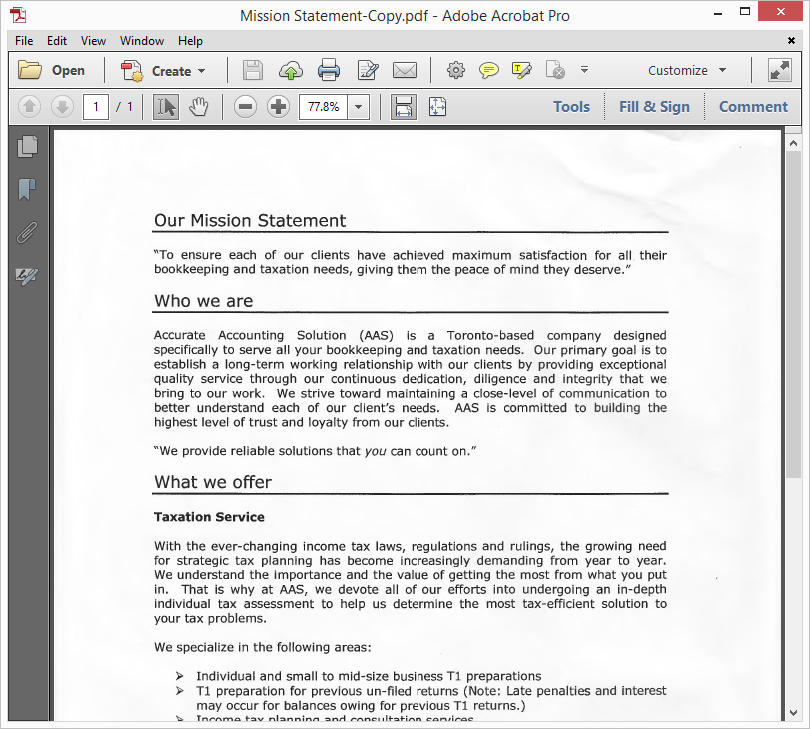Open the Bookmarks panel
810x729 pixels.
point(28,189)
